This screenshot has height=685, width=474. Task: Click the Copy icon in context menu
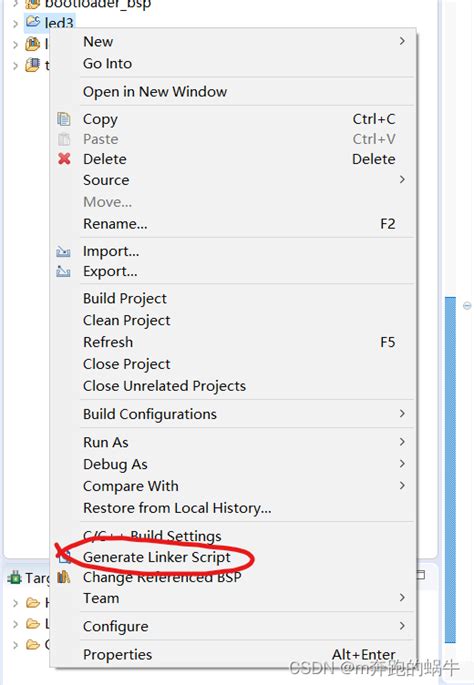coord(64,119)
